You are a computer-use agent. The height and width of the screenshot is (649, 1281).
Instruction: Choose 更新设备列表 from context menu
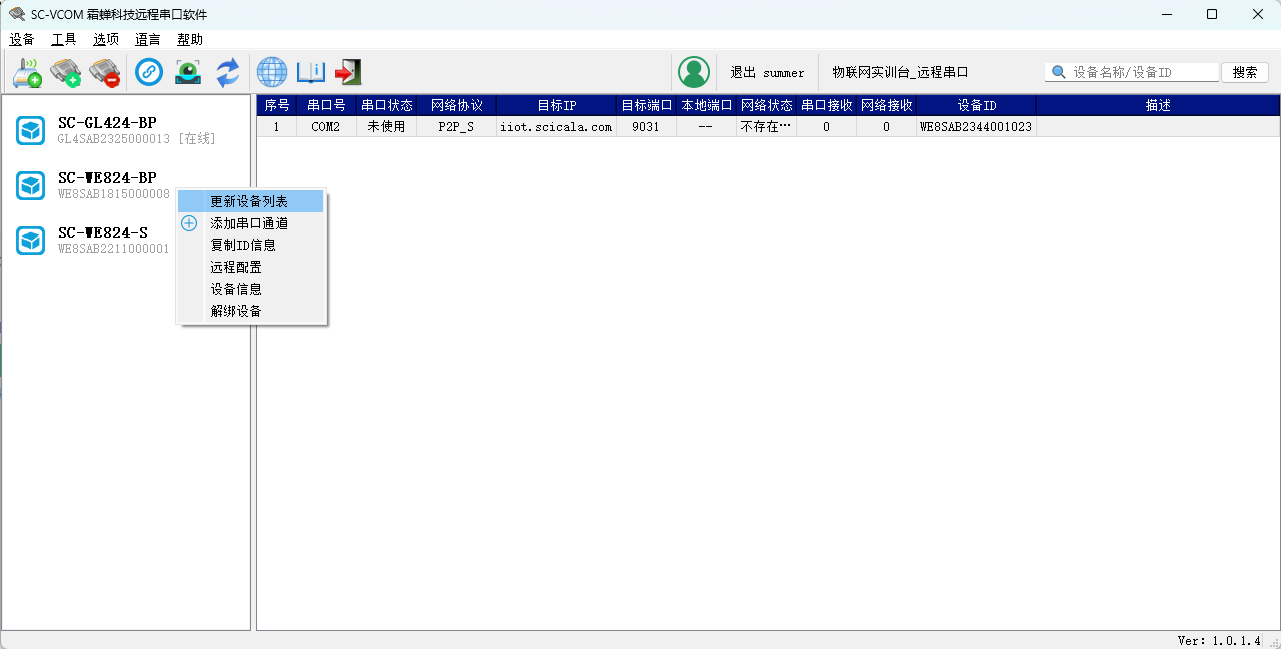249,202
